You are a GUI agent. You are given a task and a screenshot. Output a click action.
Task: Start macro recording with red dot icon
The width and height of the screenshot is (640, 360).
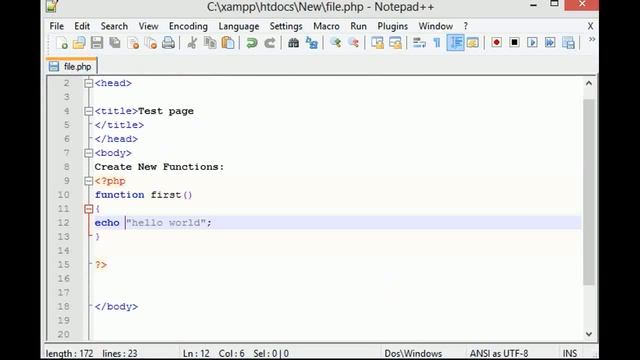point(496,43)
